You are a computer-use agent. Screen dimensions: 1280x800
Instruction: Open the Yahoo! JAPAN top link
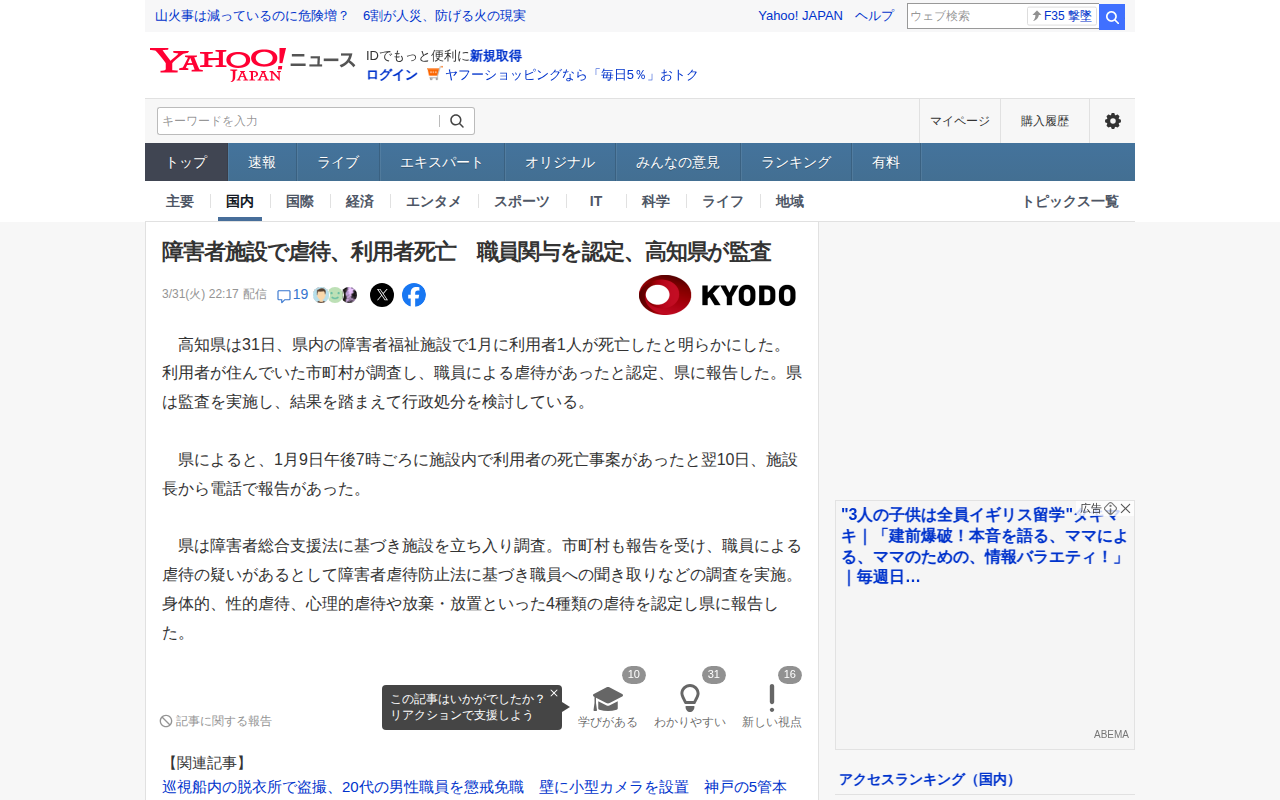[x=800, y=16]
